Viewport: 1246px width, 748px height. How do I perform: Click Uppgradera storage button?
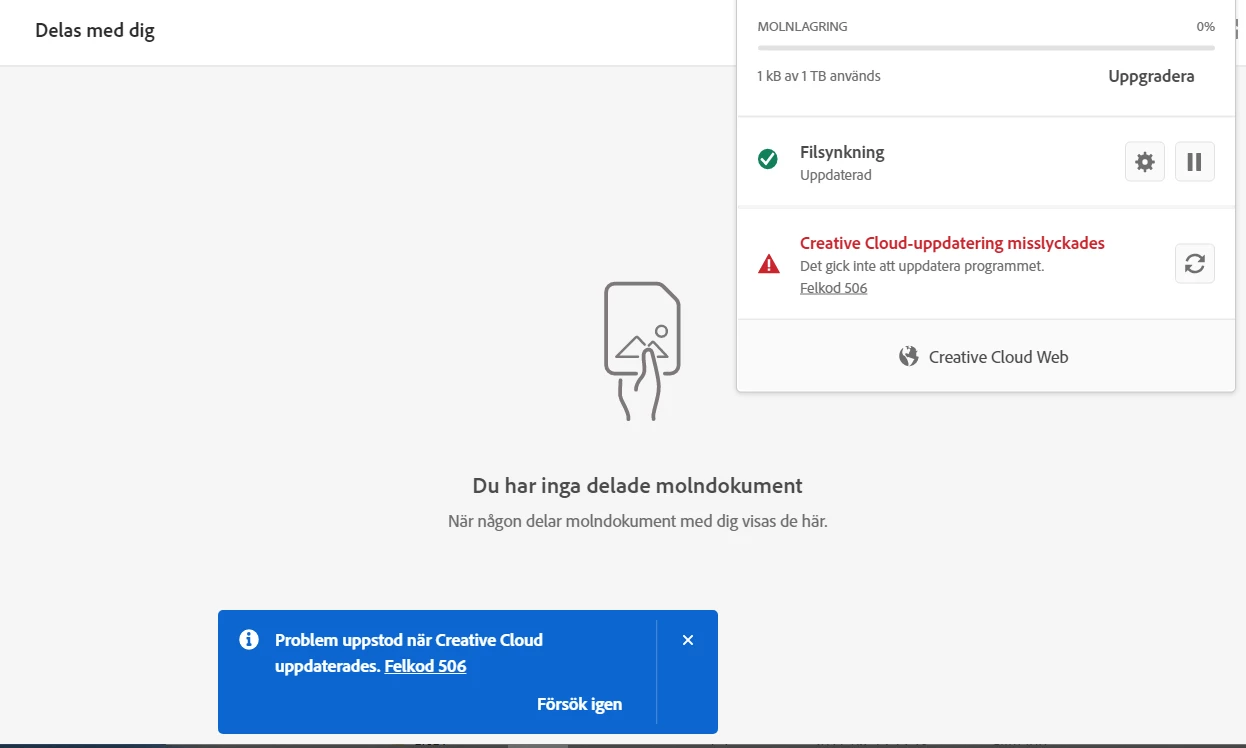click(x=1151, y=76)
